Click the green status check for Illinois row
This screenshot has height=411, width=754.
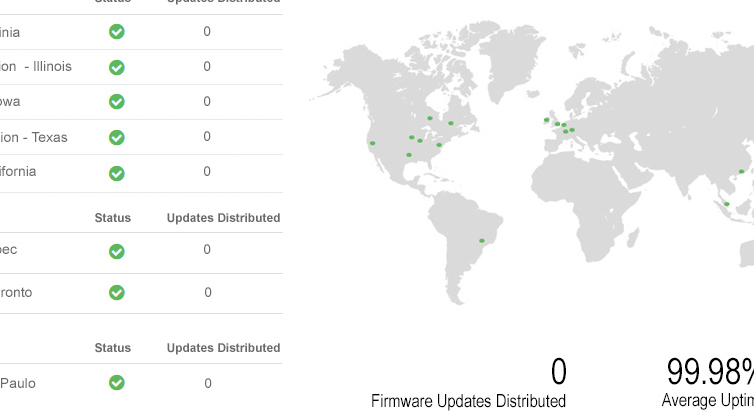[x=117, y=67]
